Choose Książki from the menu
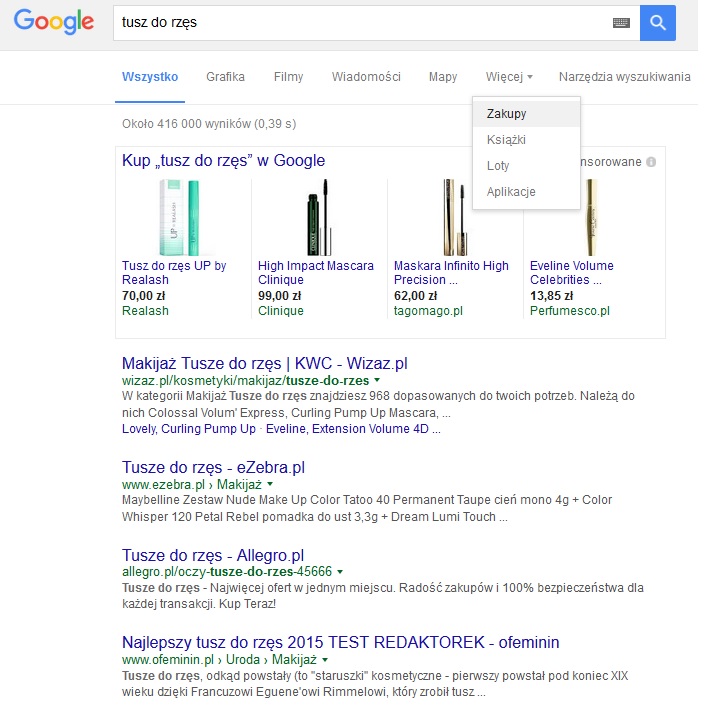Viewport: 724px width, 720px height. click(526, 139)
